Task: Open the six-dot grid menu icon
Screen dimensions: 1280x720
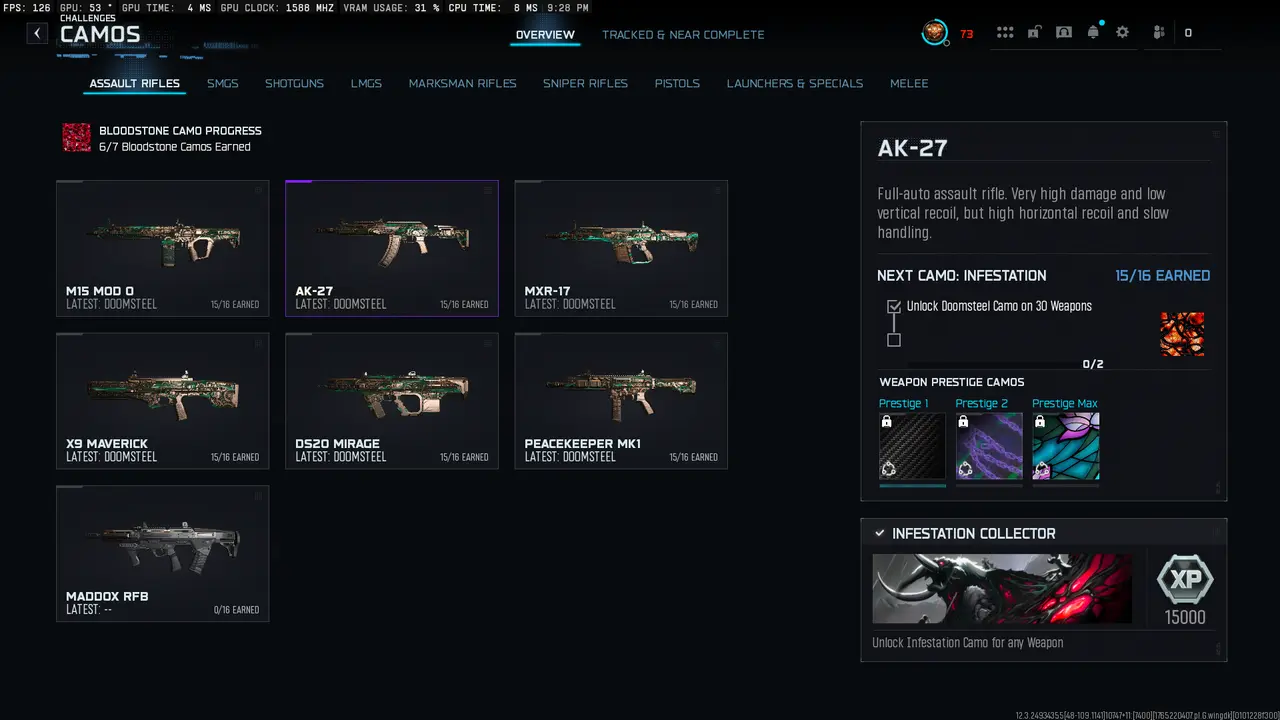Action: click(x=1005, y=33)
